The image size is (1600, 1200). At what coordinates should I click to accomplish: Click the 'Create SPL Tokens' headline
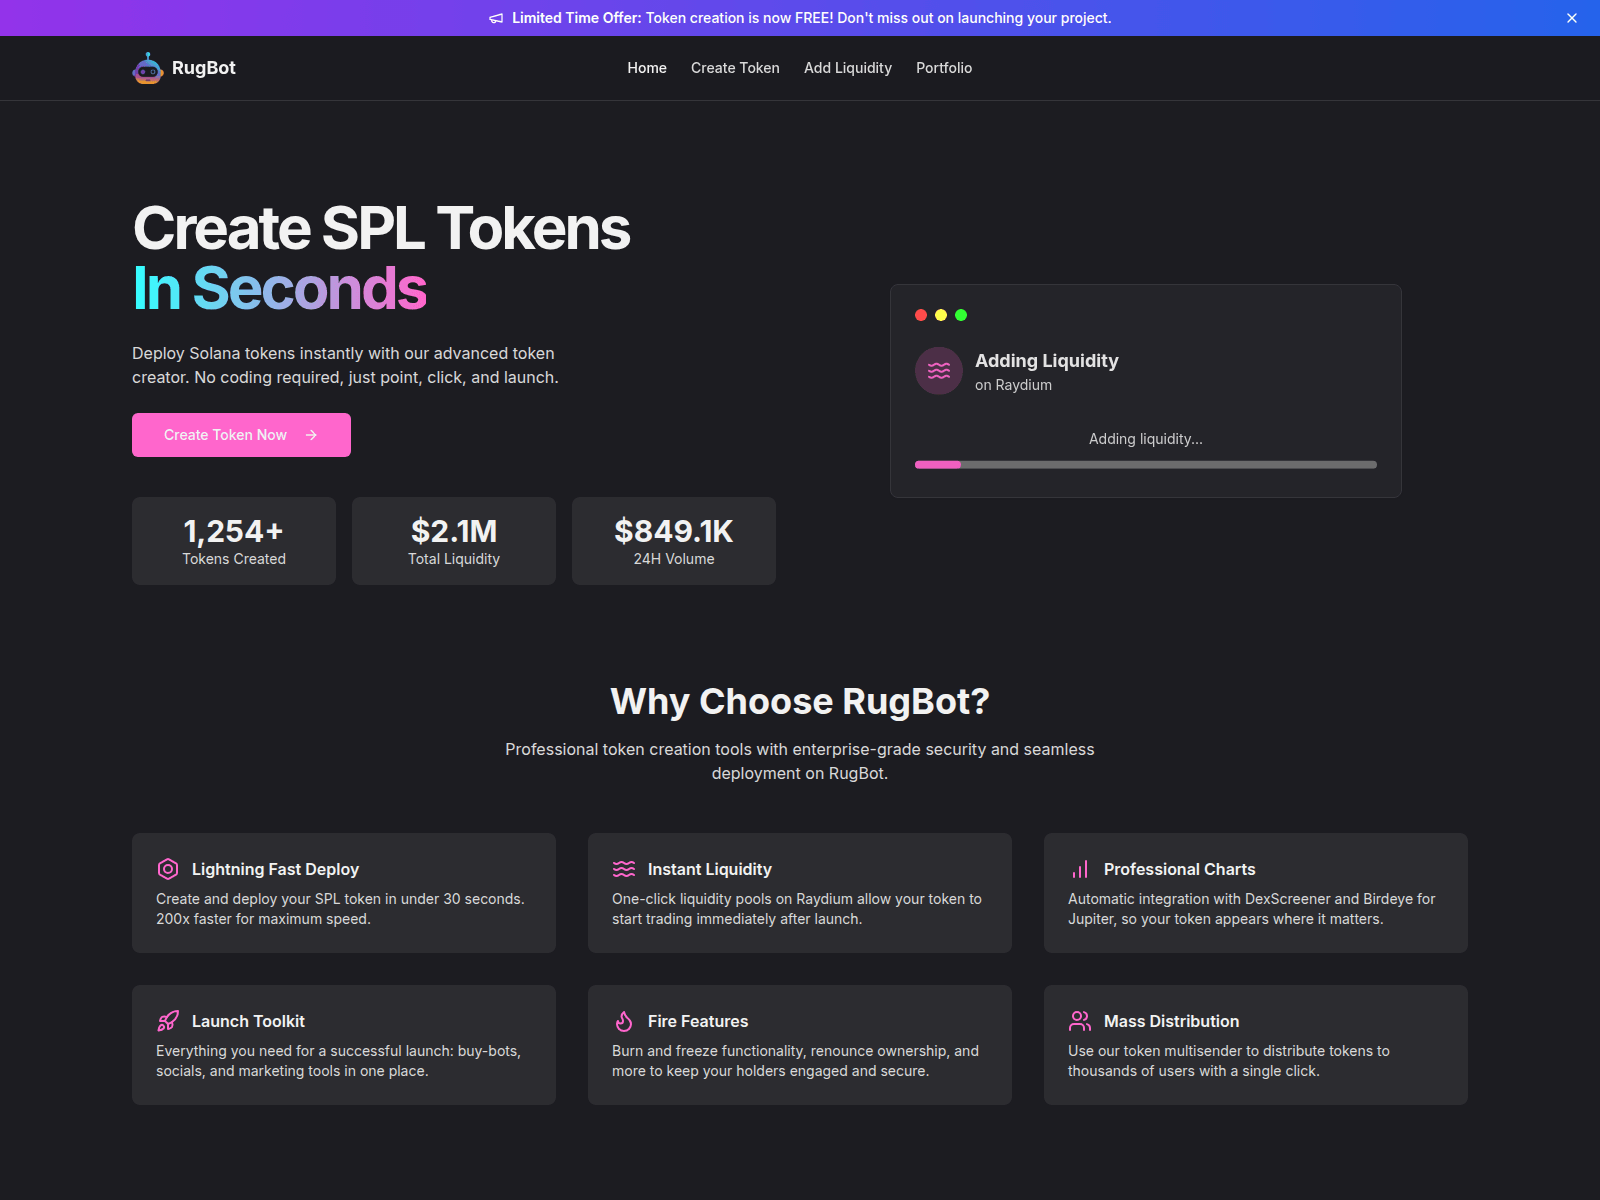(382, 228)
